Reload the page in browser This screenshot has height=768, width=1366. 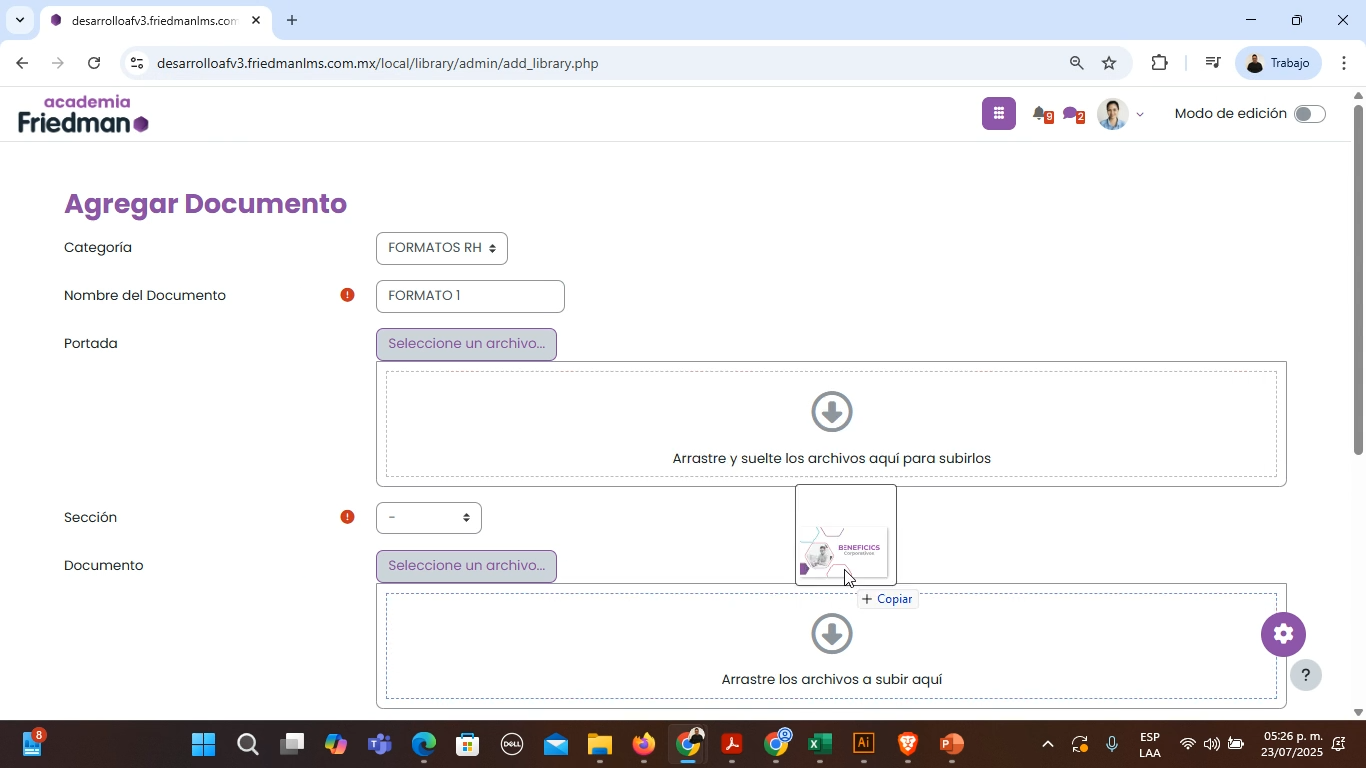(x=94, y=63)
